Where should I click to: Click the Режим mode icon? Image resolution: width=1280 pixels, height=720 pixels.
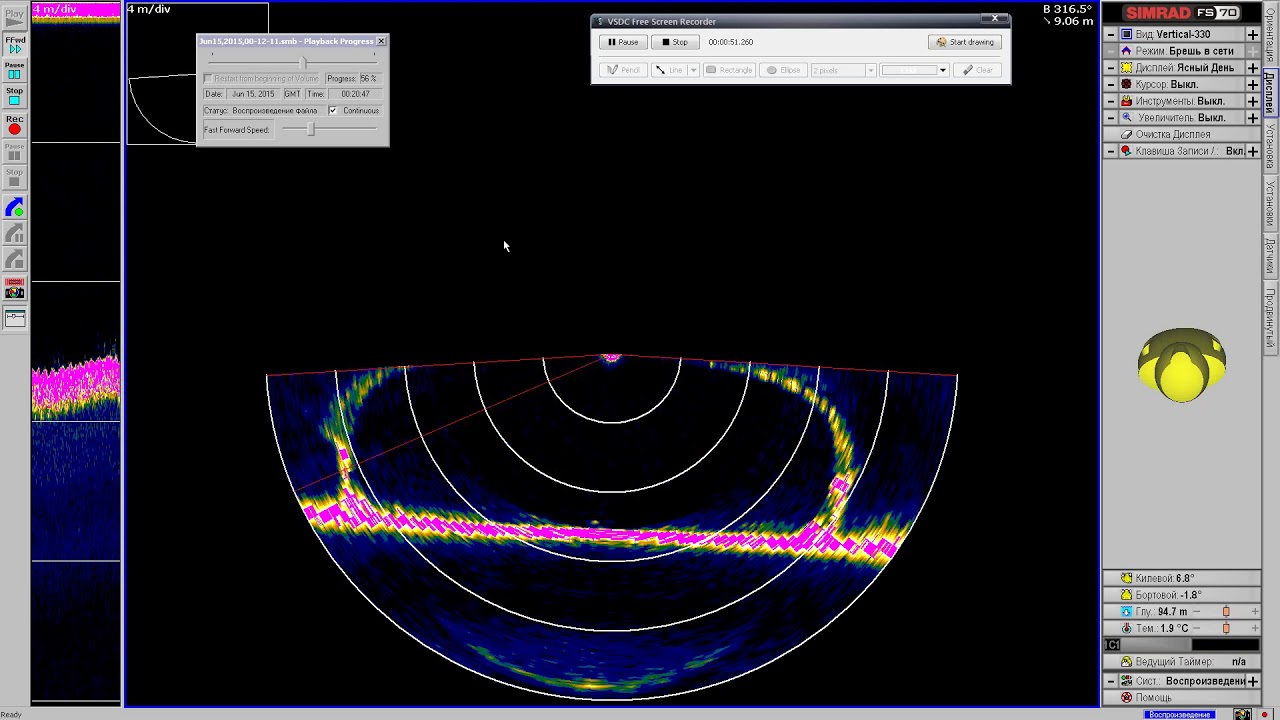pyautogui.click(x=1126, y=51)
